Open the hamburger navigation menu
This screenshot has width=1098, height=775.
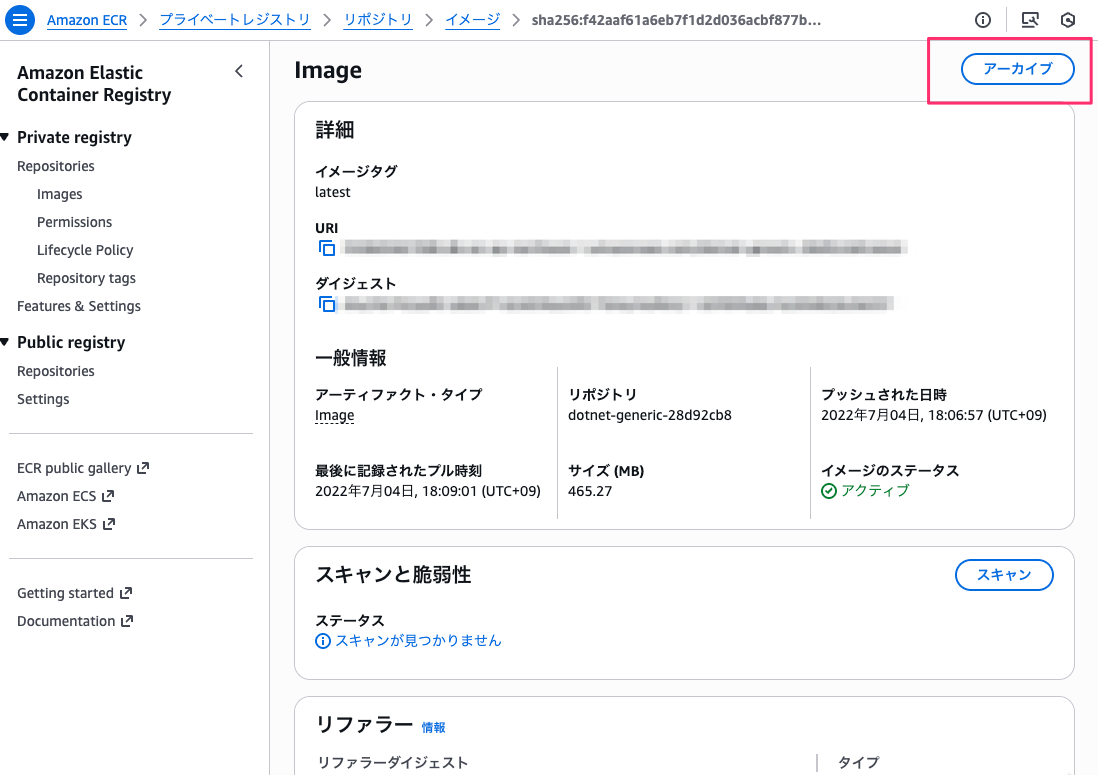20,19
